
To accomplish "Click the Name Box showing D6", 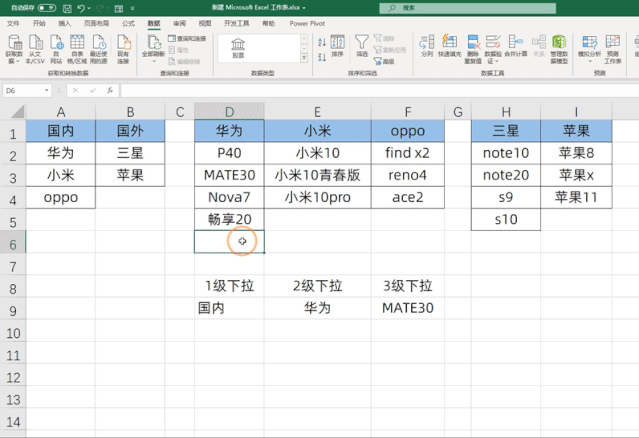I will pyautogui.click(x=24, y=90).
